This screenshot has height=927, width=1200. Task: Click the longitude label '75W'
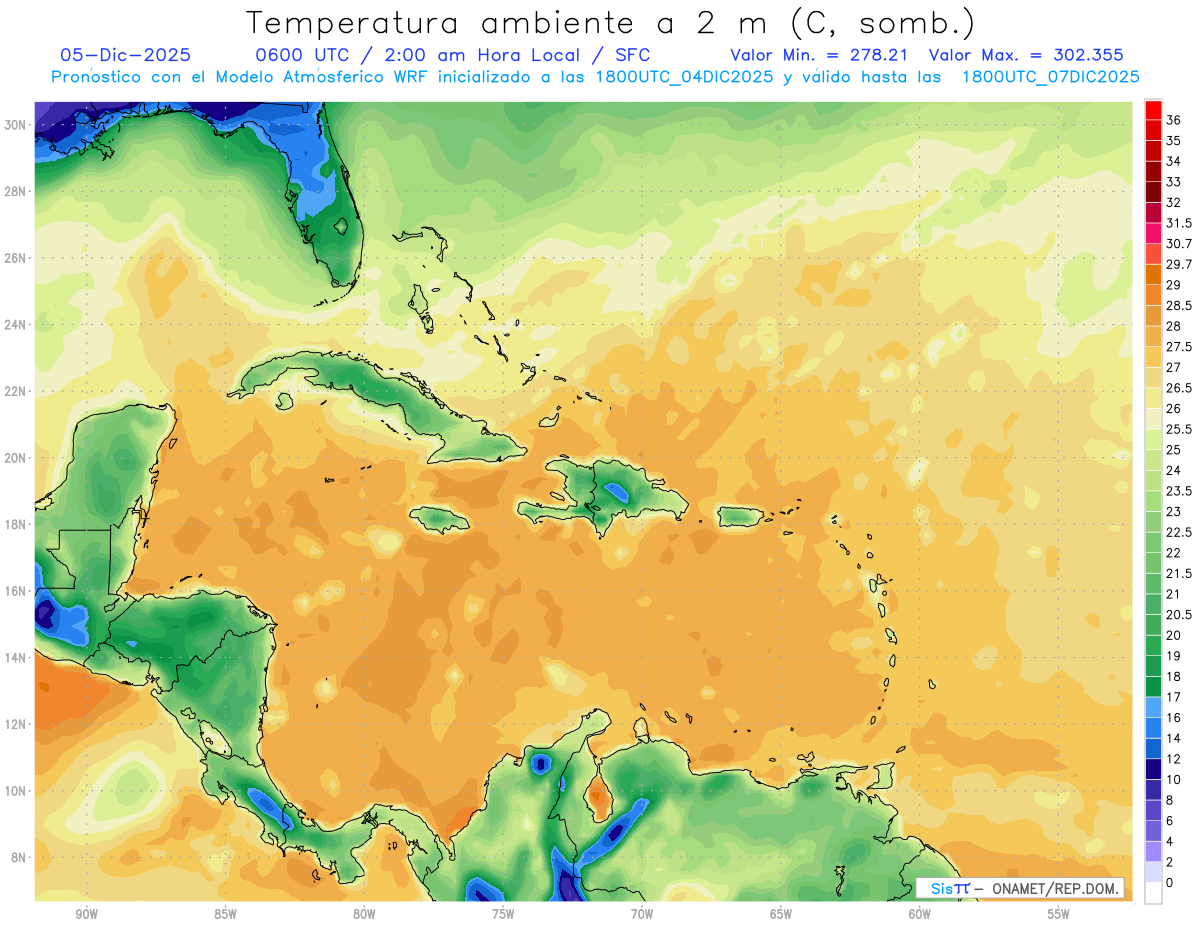pyautogui.click(x=503, y=914)
